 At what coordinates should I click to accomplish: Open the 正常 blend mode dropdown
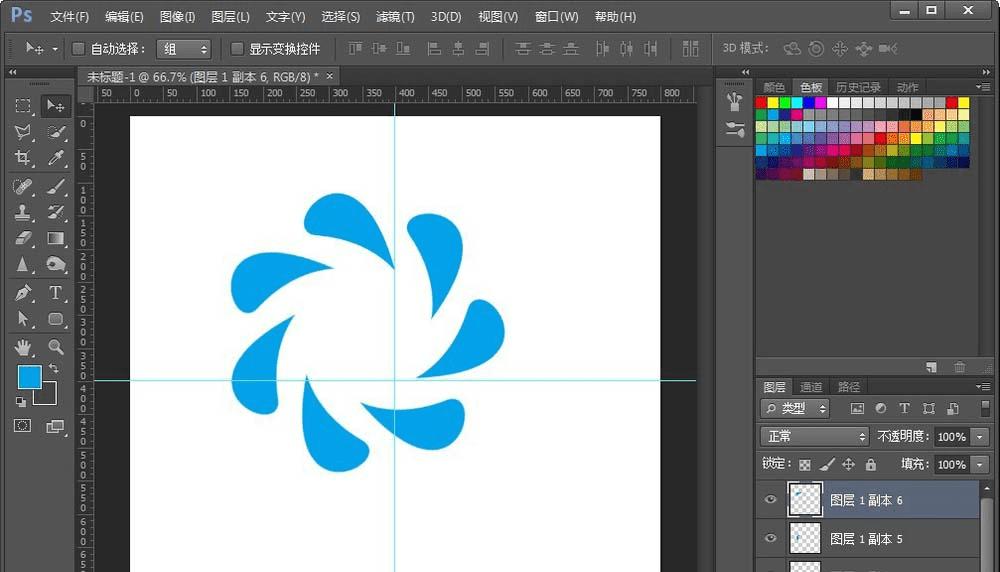(x=814, y=437)
